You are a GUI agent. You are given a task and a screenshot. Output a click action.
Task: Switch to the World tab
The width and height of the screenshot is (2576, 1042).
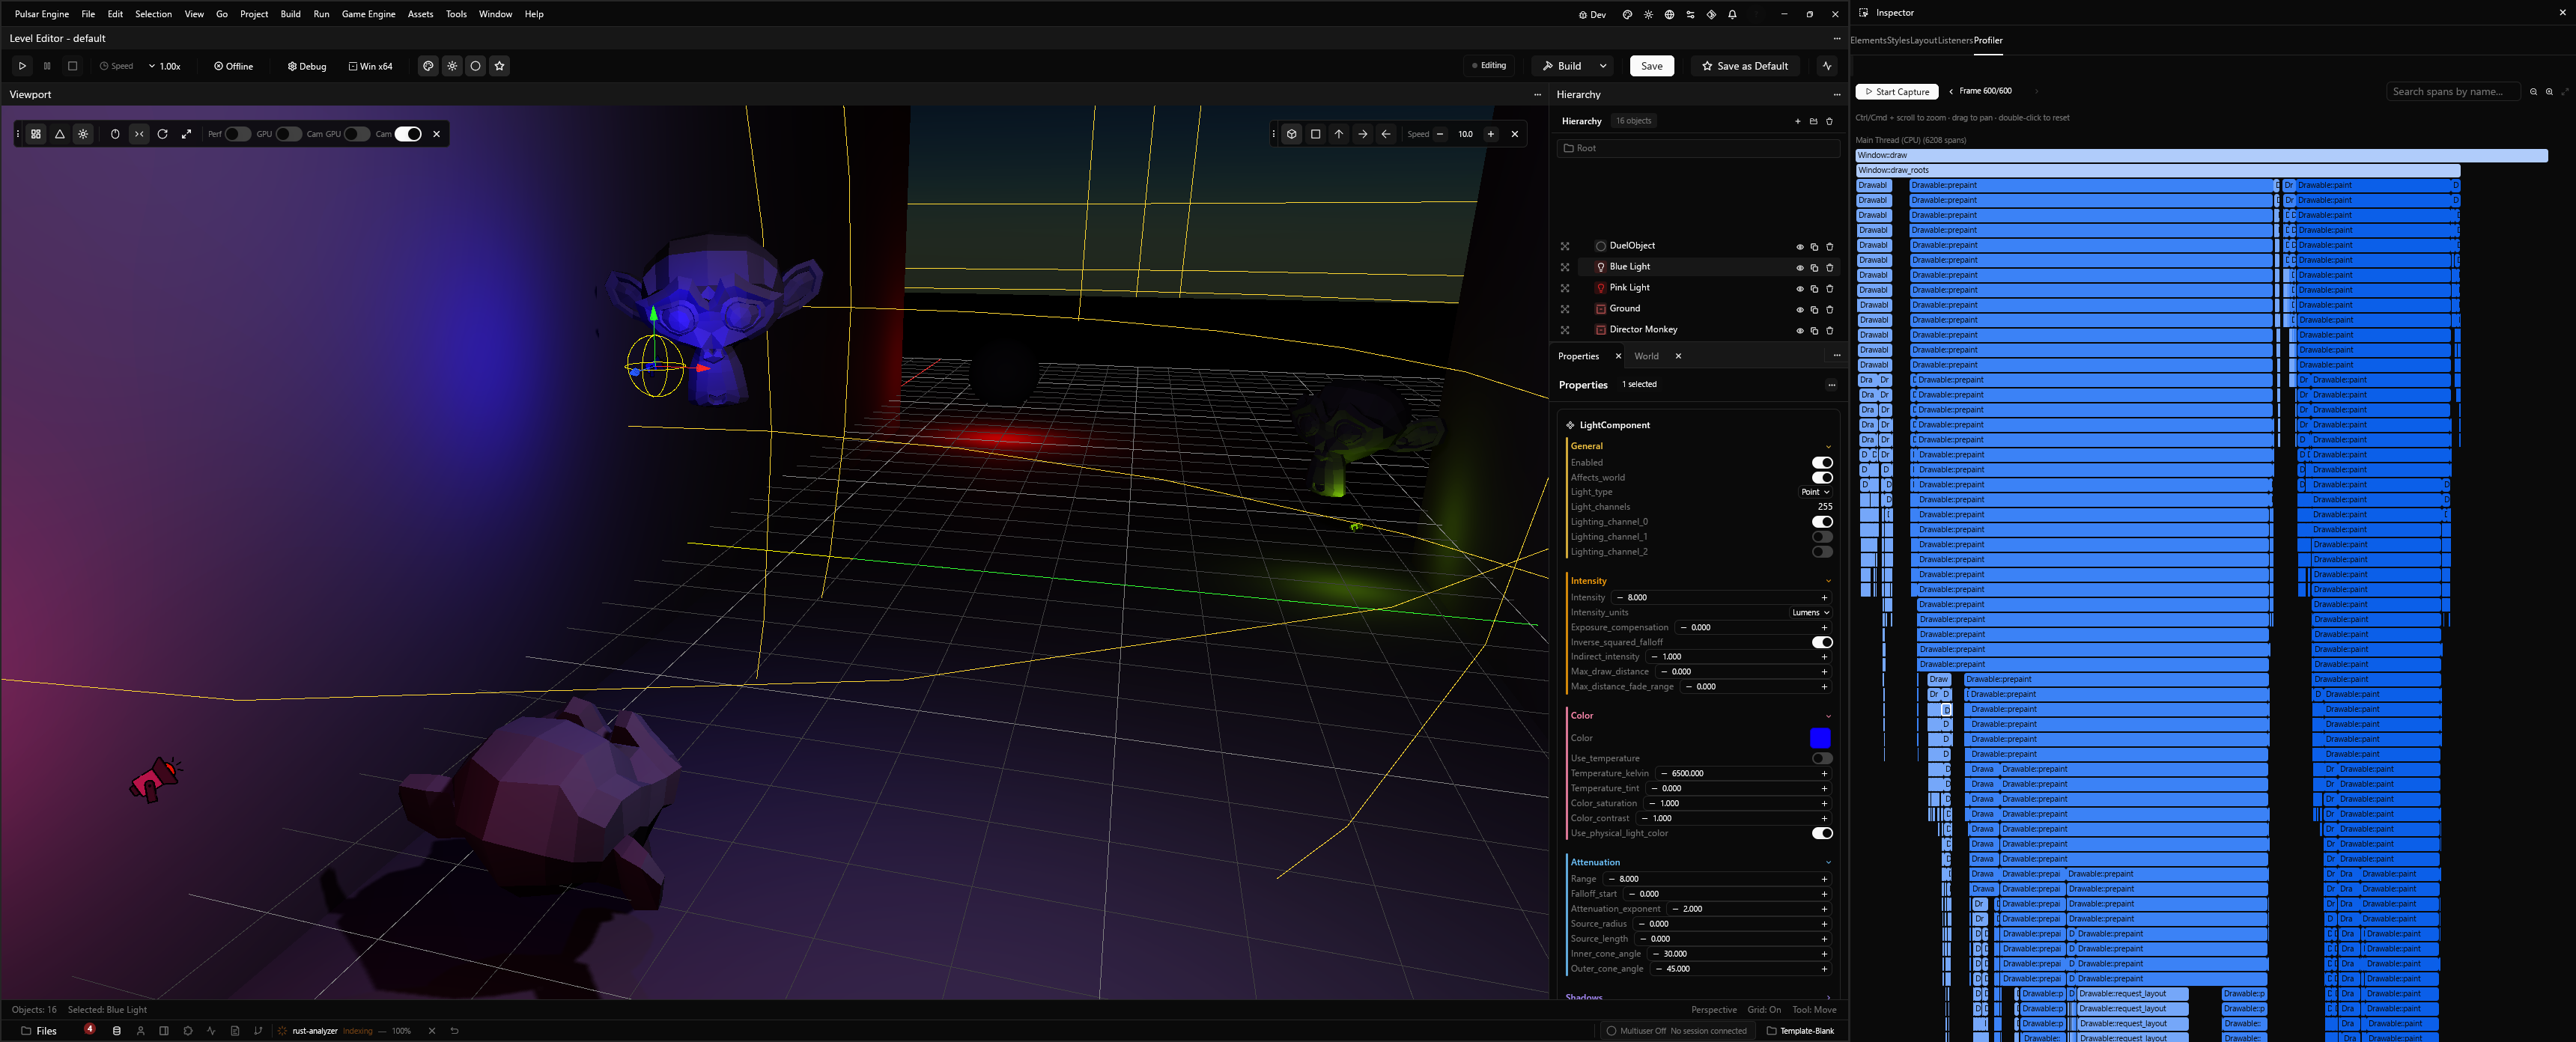tap(1646, 356)
